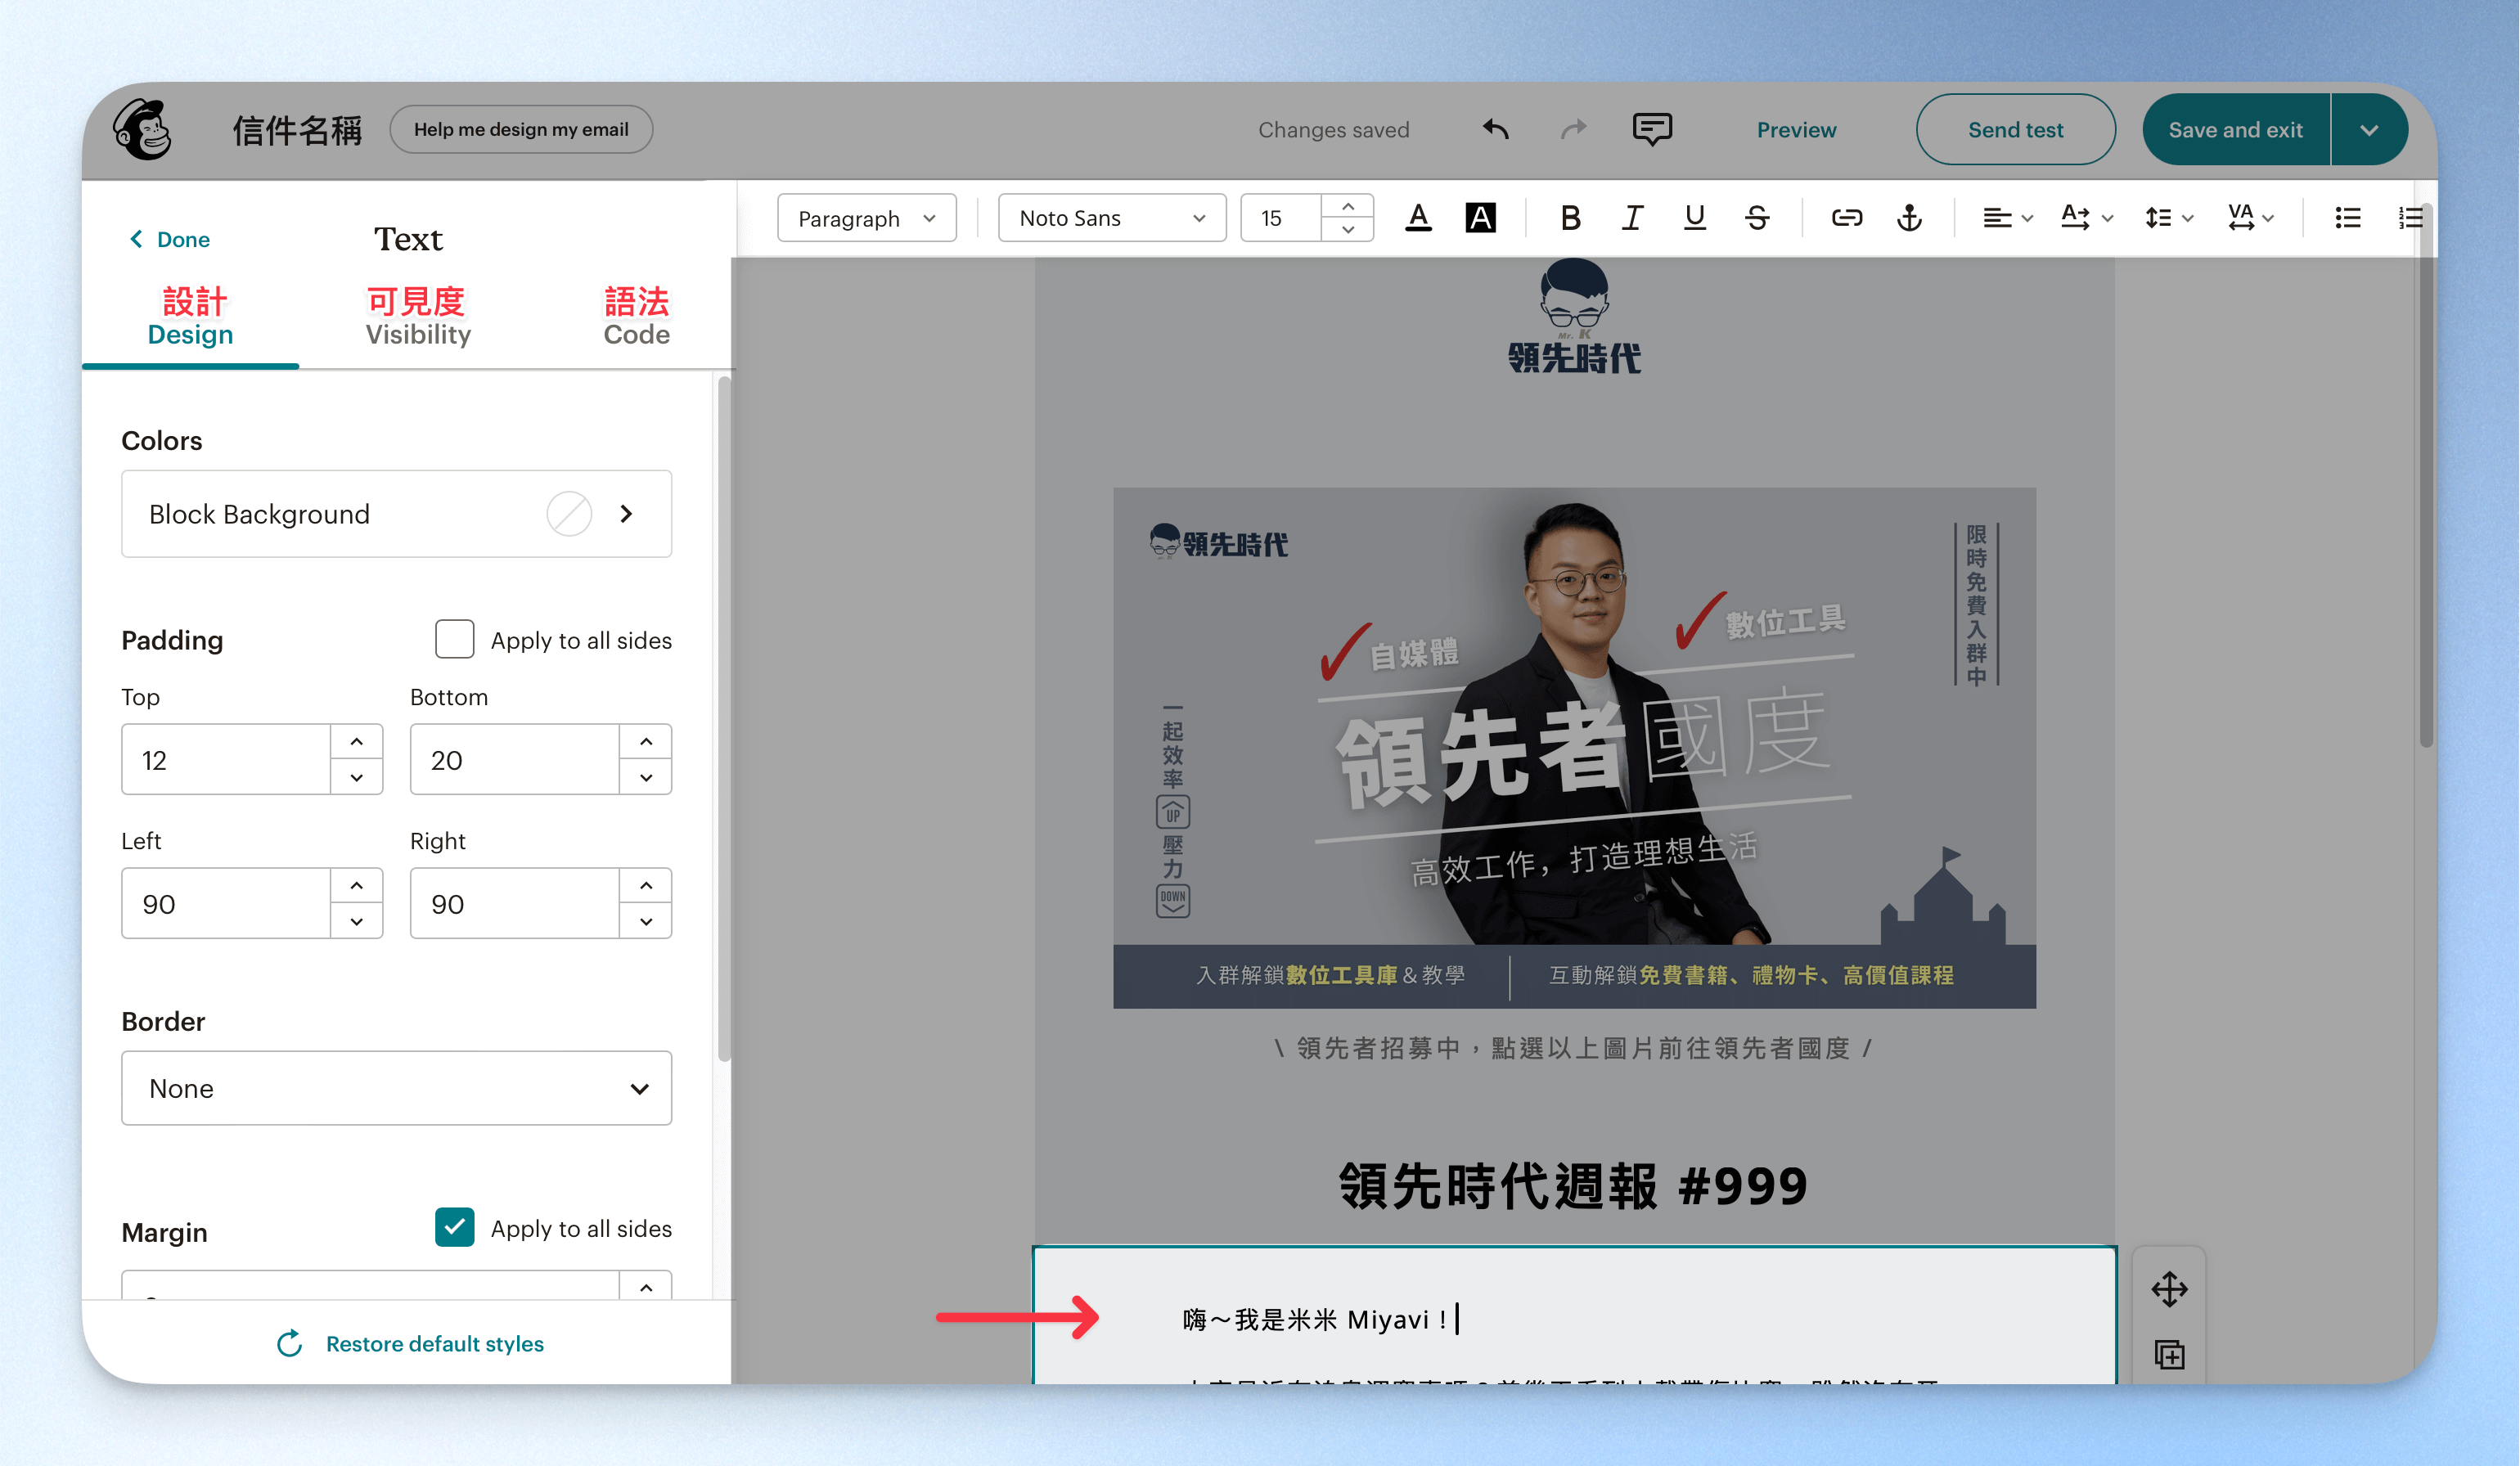Click Save and exit
Image resolution: width=2520 pixels, height=1466 pixels.
coord(2235,129)
